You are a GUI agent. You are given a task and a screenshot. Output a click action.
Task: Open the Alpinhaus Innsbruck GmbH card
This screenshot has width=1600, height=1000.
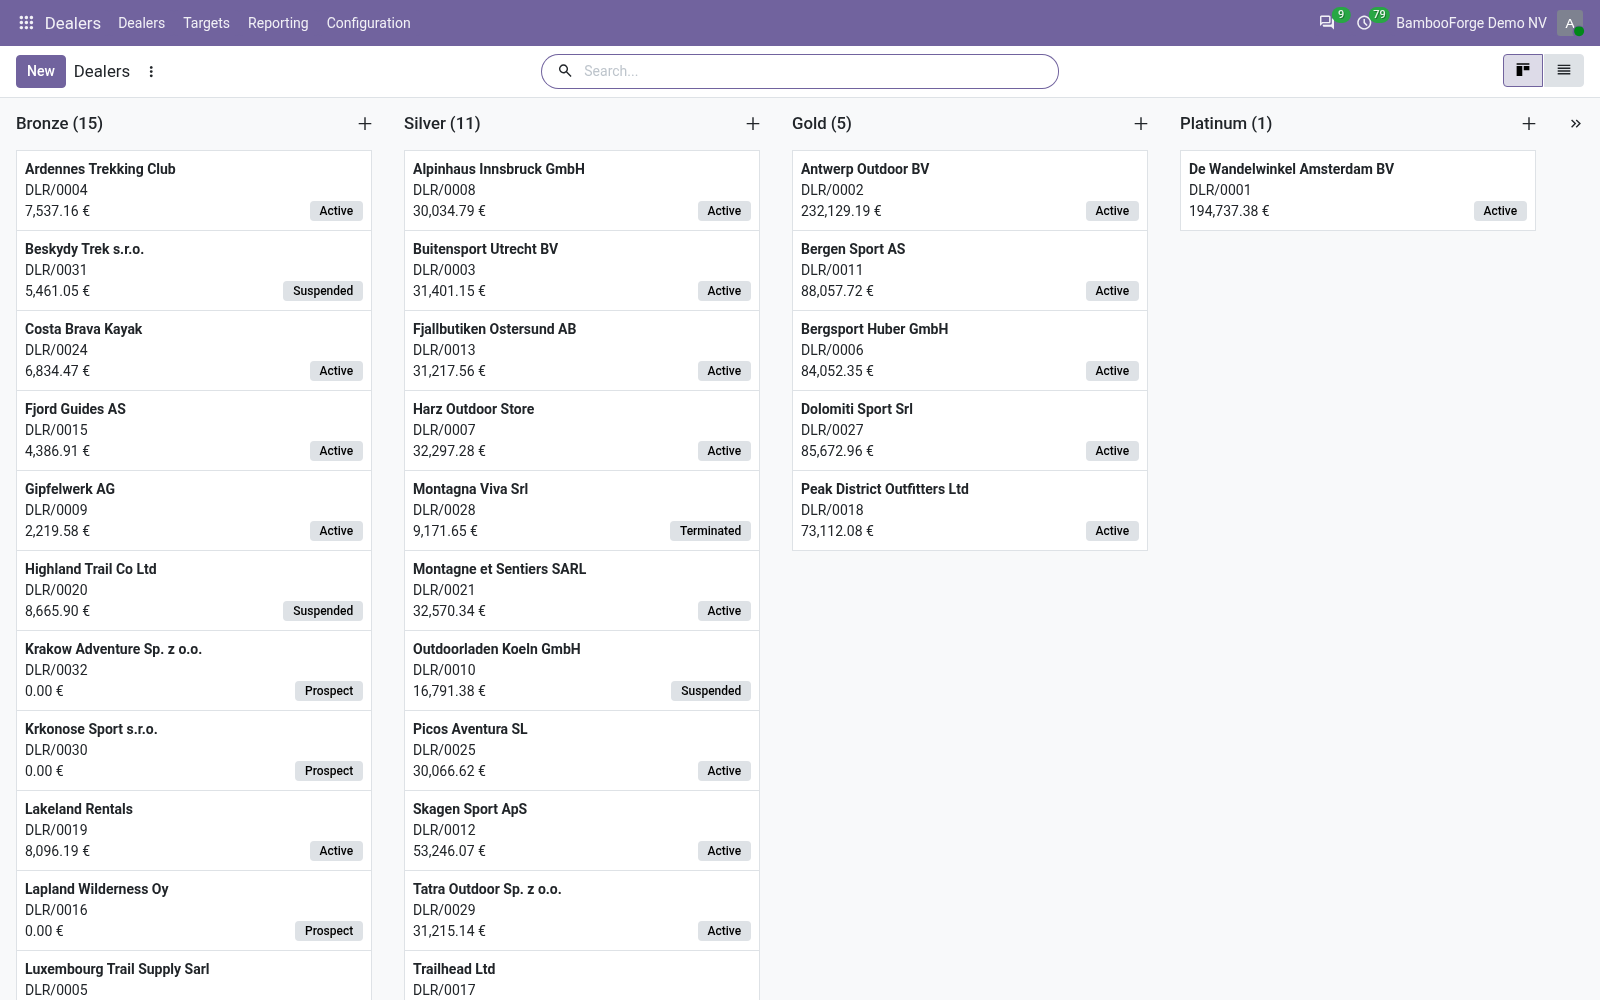pos(582,190)
